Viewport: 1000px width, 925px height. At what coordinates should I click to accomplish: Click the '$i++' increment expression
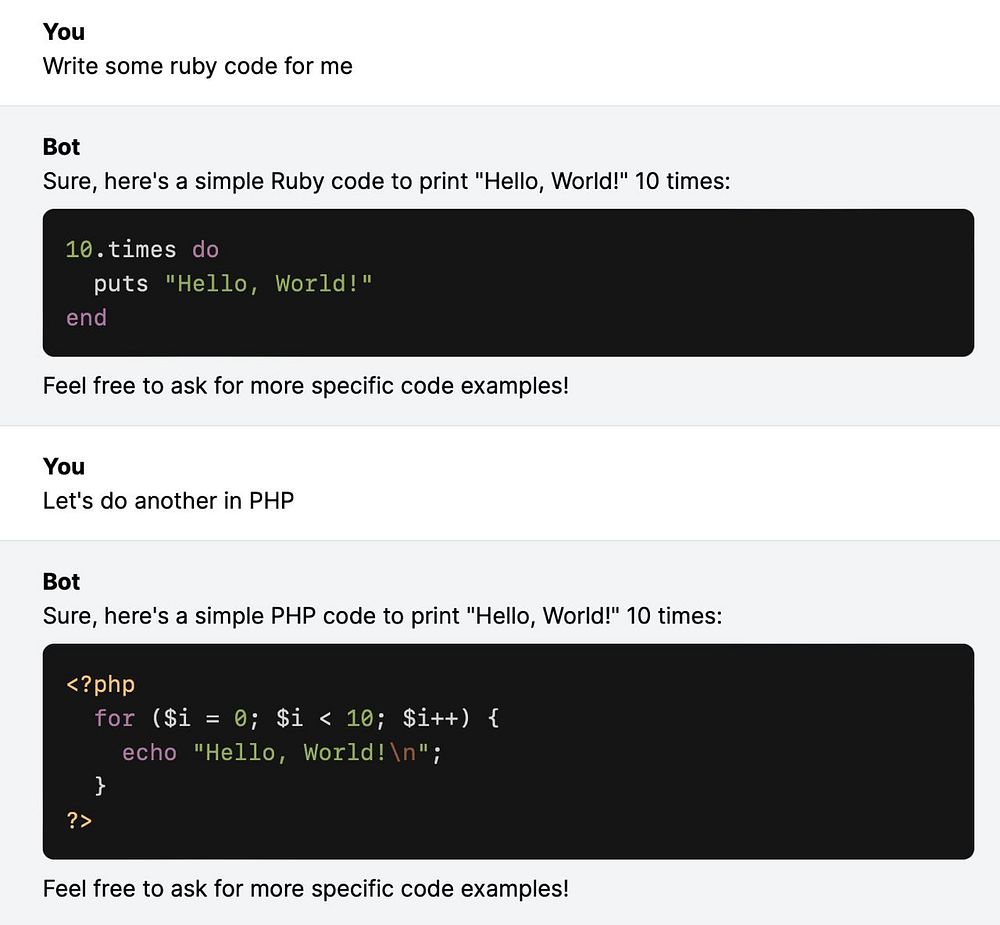pyautogui.click(x=430, y=718)
